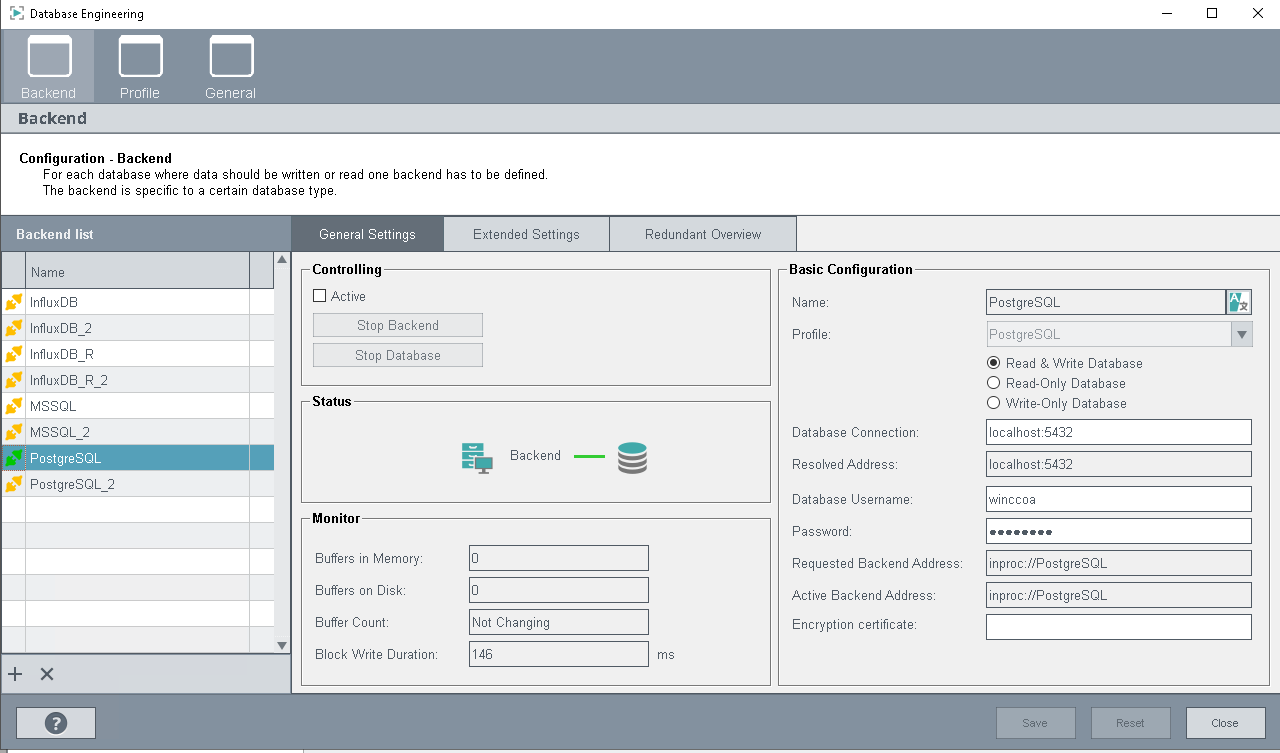The height and width of the screenshot is (753, 1280).
Task: Select Write-Only Database option
Action: click(x=994, y=403)
